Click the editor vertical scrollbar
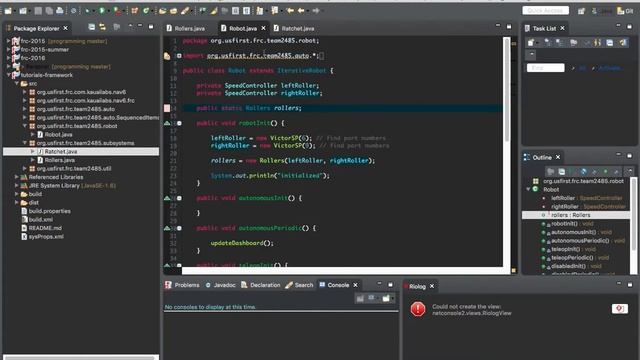The height and width of the screenshot is (360, 640). point(507,90)
